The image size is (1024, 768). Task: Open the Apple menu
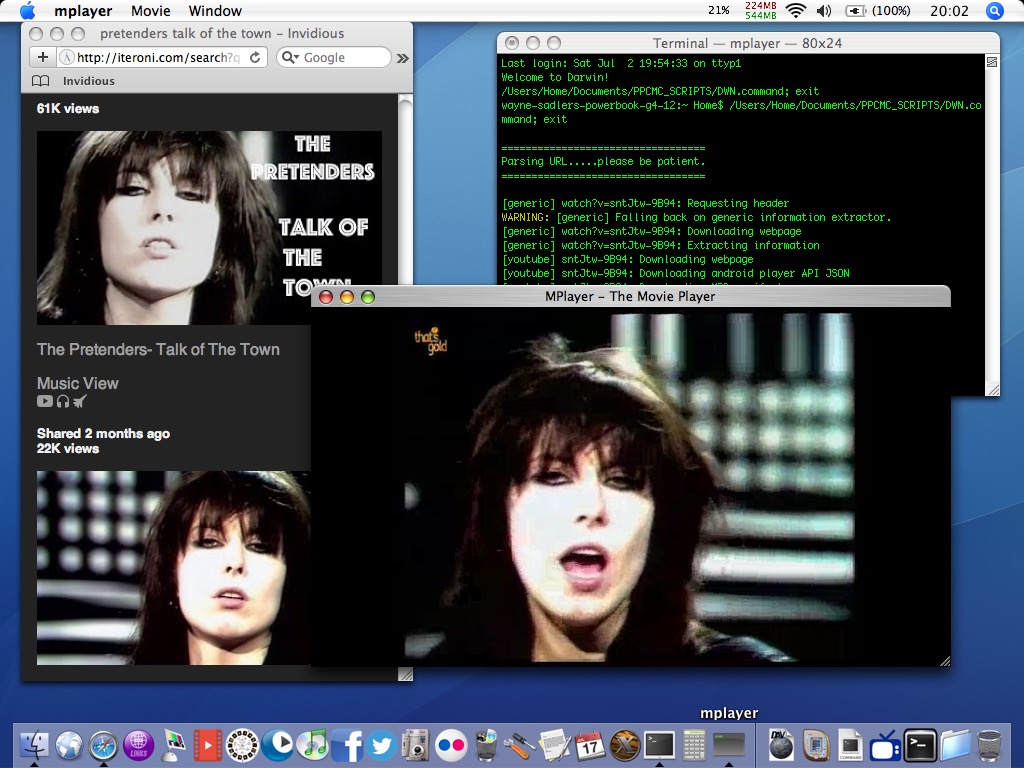(27, 10)
